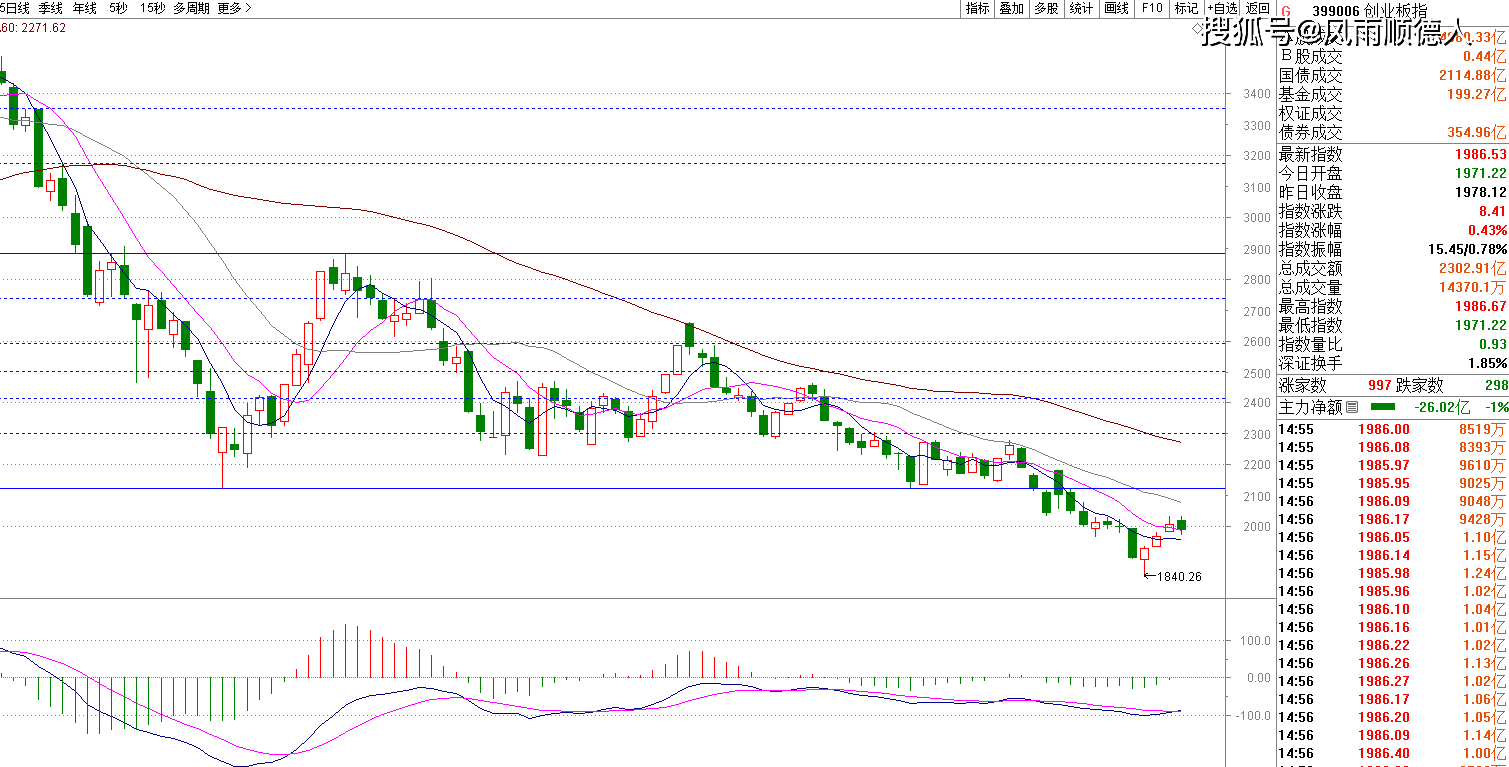Screen dimensions: 1509x767
Task: Open the 多股 multi-stock view
Action: coord(1046,8)
